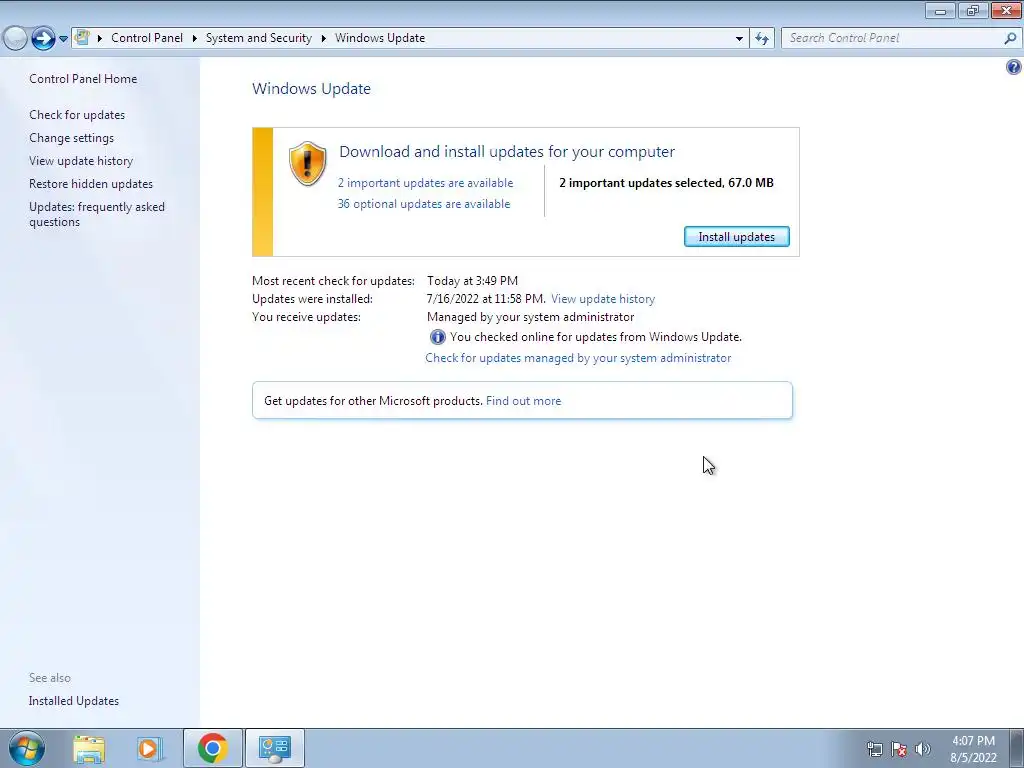Expand the arrow after Control Panel breadcrumb
This screenshot has height=768, width=1024.
(x=195, y=39)
